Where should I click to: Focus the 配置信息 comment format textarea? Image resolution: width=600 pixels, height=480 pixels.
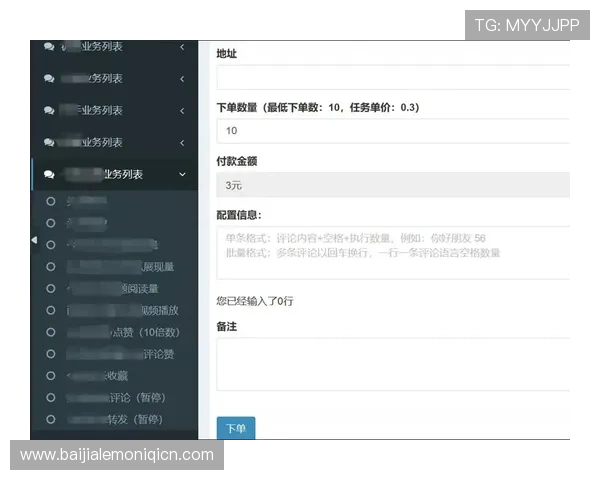pos(393,253)
